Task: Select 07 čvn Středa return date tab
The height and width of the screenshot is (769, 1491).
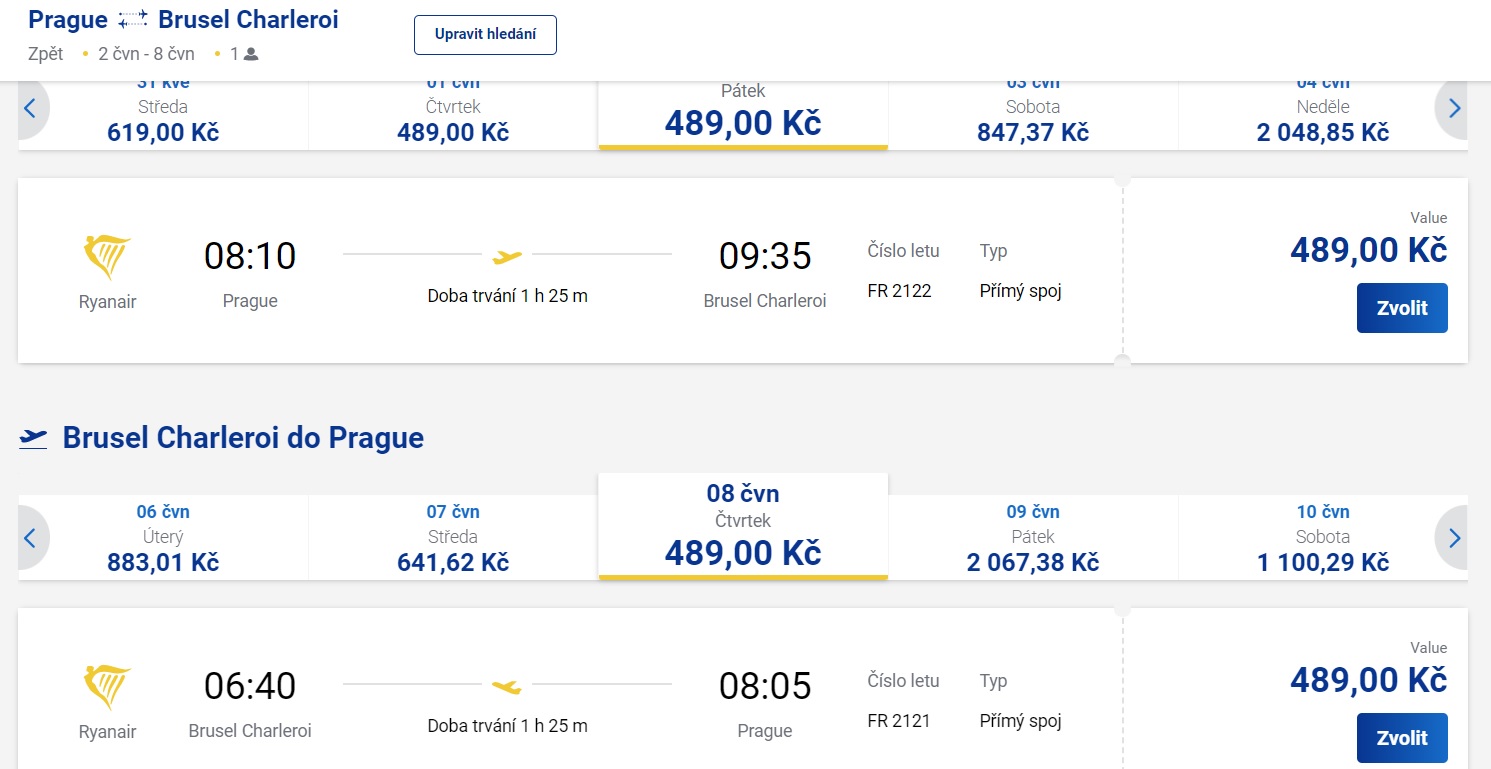Action: [x=453, y=538]
